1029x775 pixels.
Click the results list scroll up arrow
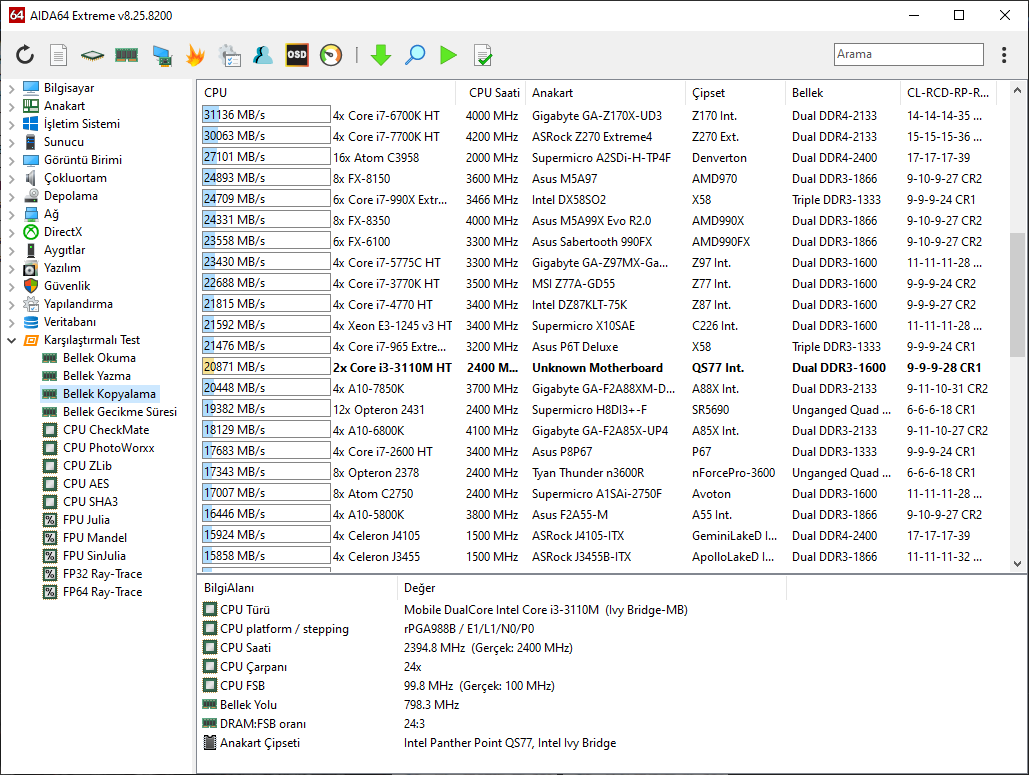click(x=1017, y=91)
